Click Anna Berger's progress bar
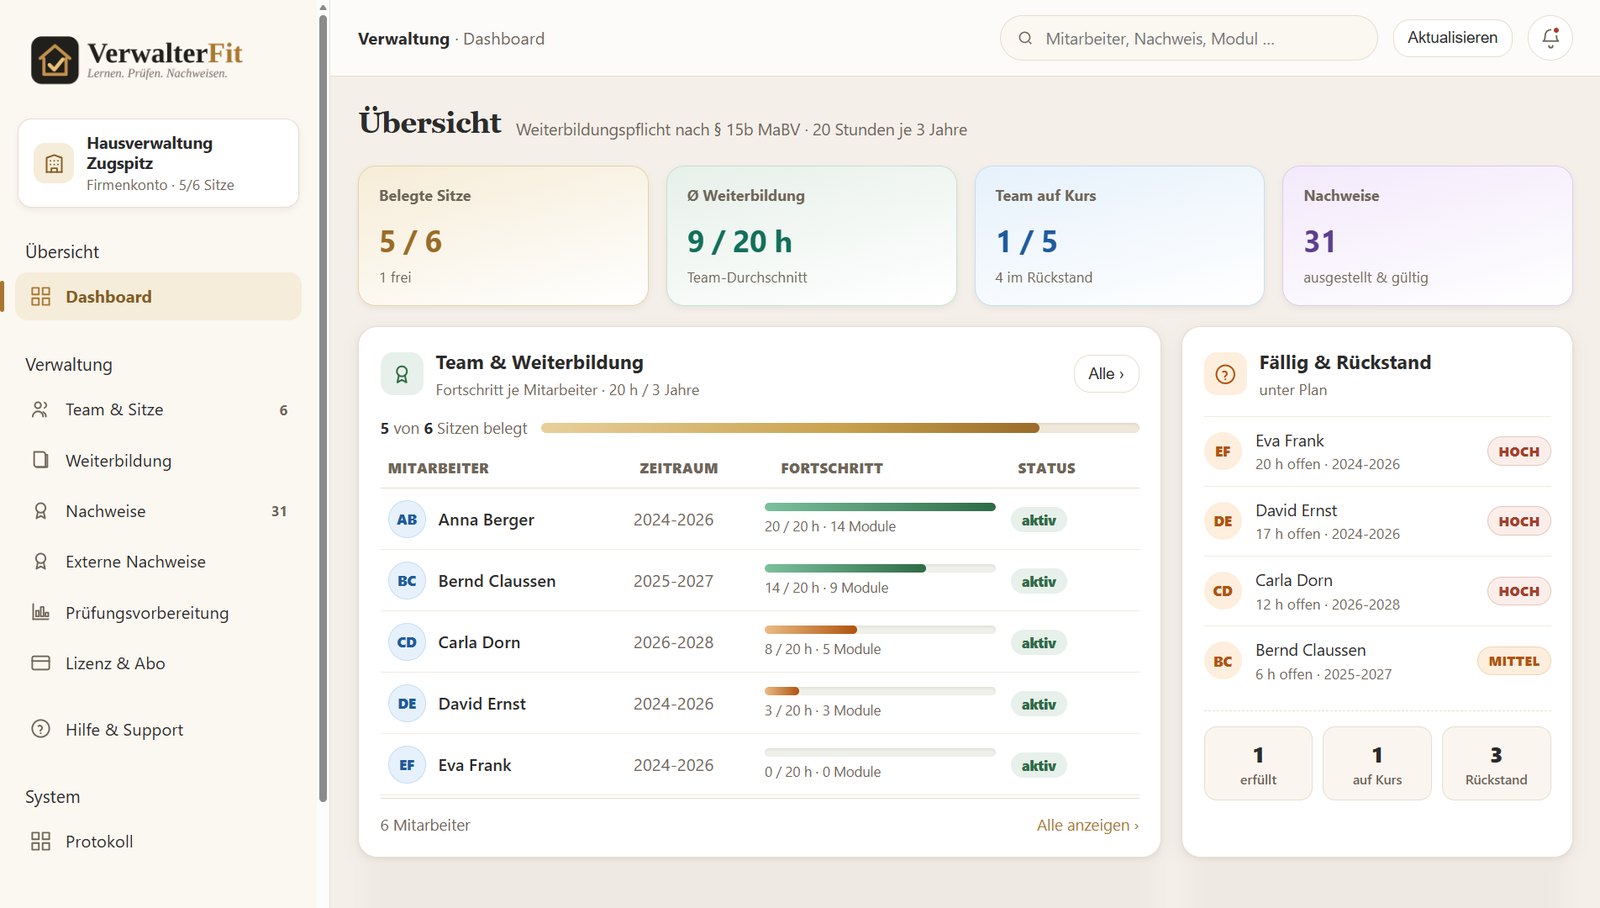 (880, 507)
